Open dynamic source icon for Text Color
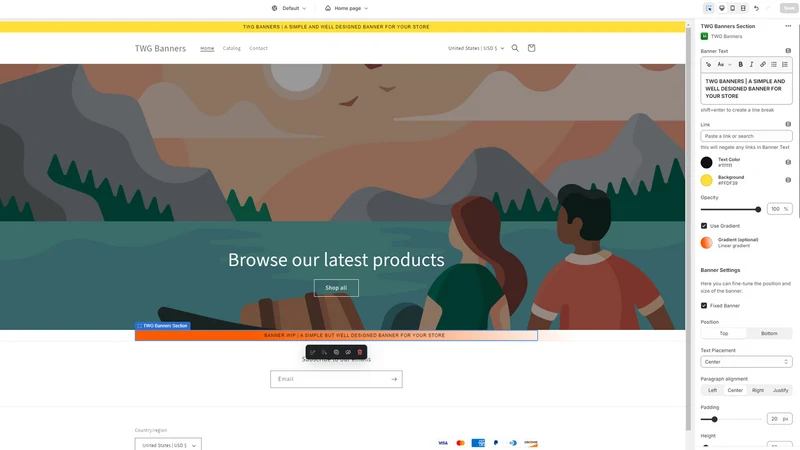Viewport: 800px width, 450px height. (788, 162)
